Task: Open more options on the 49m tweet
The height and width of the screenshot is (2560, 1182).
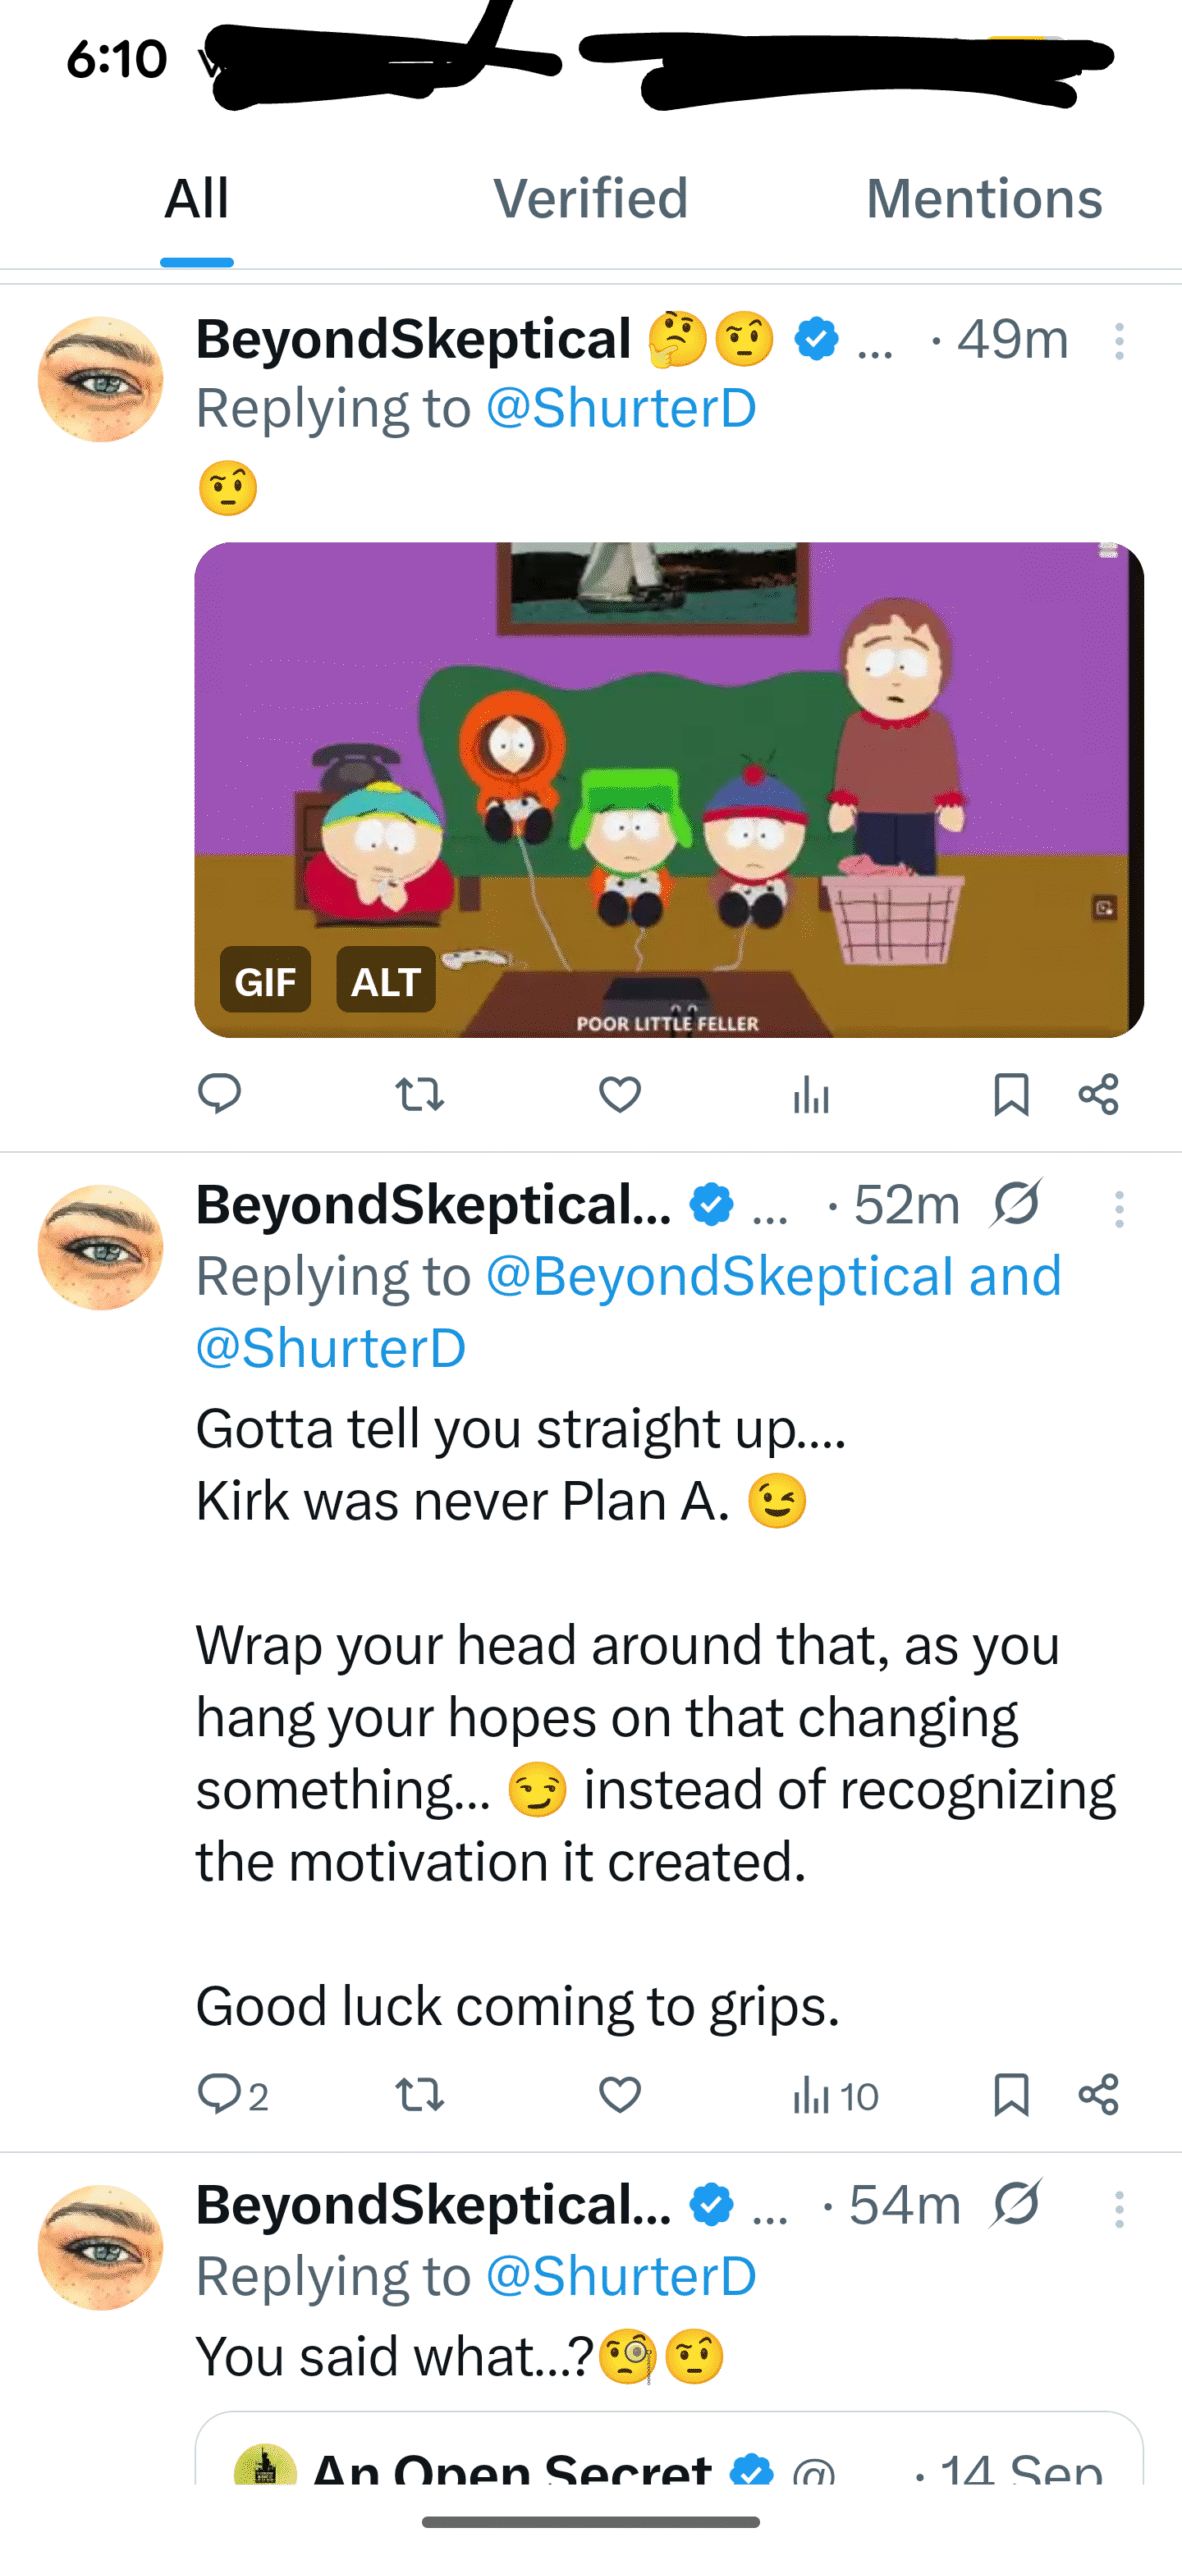Action: click(x=1119, y=342)
